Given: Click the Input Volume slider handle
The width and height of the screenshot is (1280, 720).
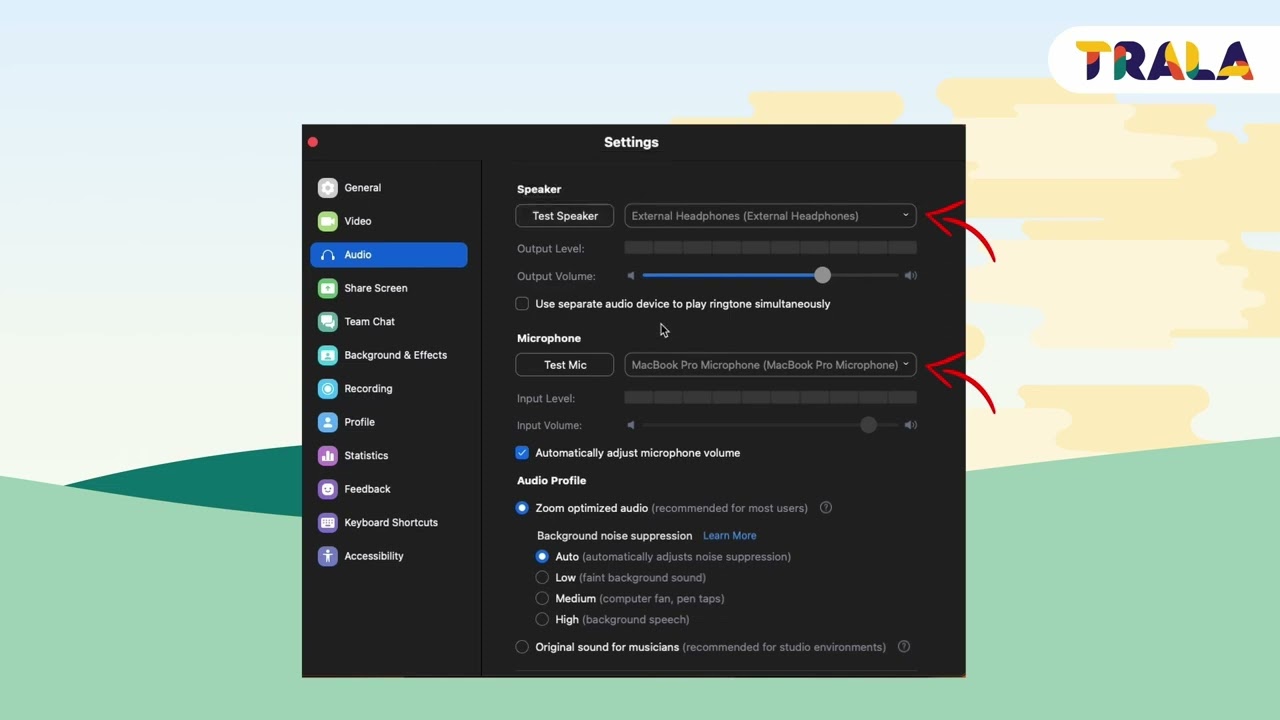Looking at the screenshot, I should (868, 425).
